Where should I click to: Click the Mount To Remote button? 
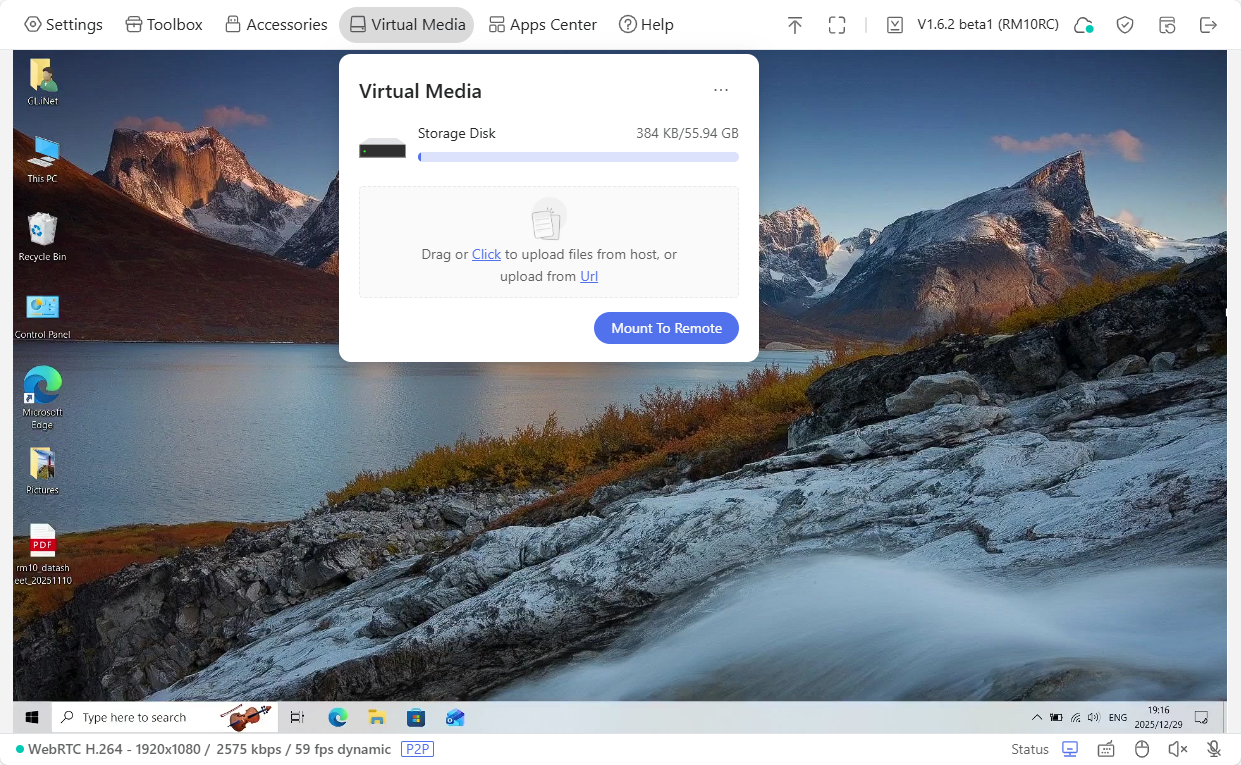[x=666, y=327]
